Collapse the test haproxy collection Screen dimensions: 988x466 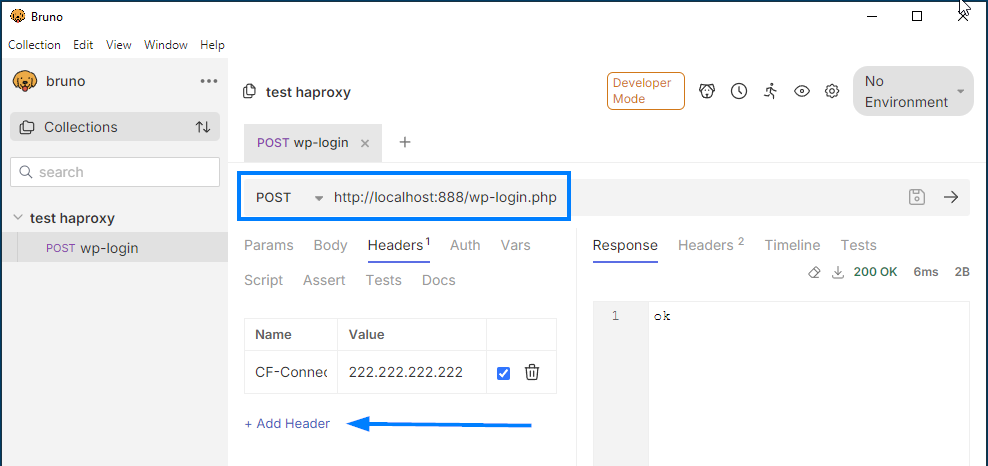pos(17,219)
